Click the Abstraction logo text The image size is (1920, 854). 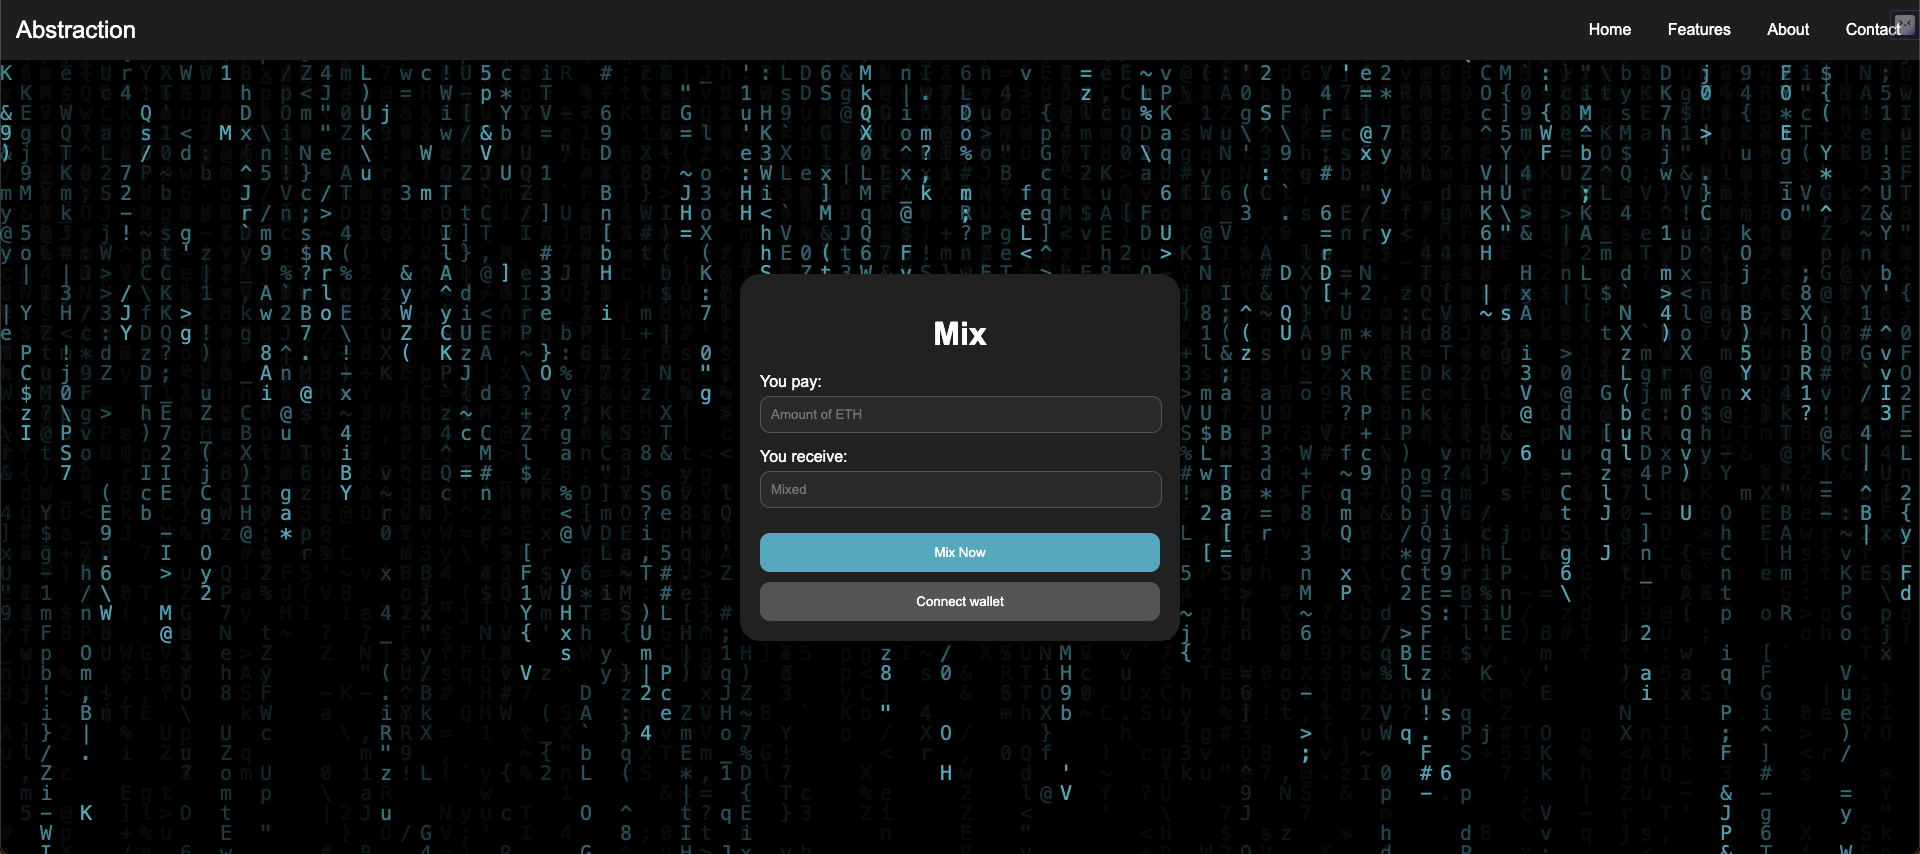(x=76, y=30)
